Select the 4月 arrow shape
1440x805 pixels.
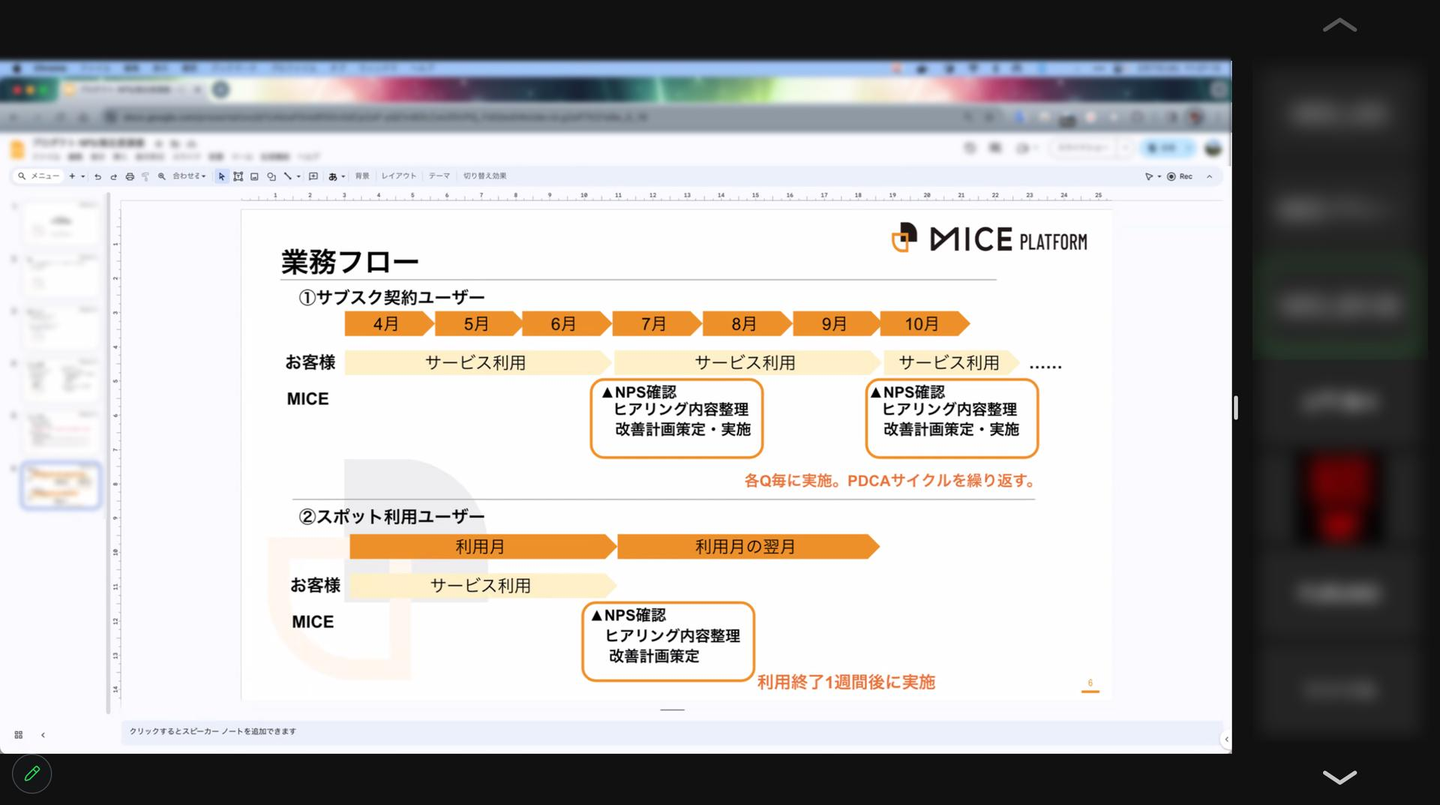click(x=390, y=324)
